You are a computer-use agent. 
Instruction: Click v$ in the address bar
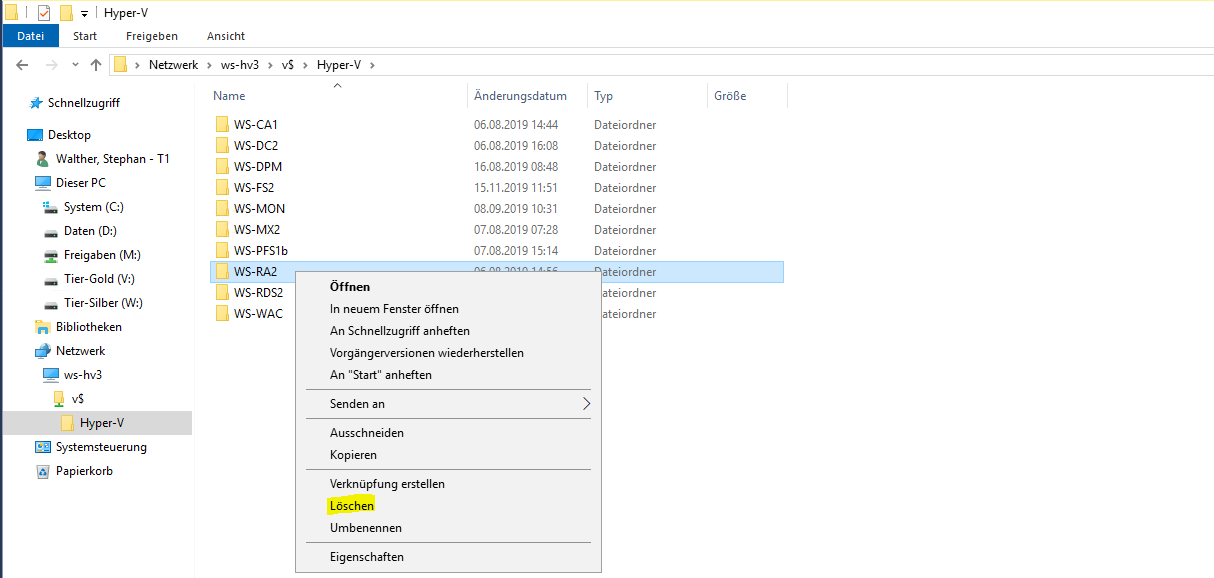(288, 65)
